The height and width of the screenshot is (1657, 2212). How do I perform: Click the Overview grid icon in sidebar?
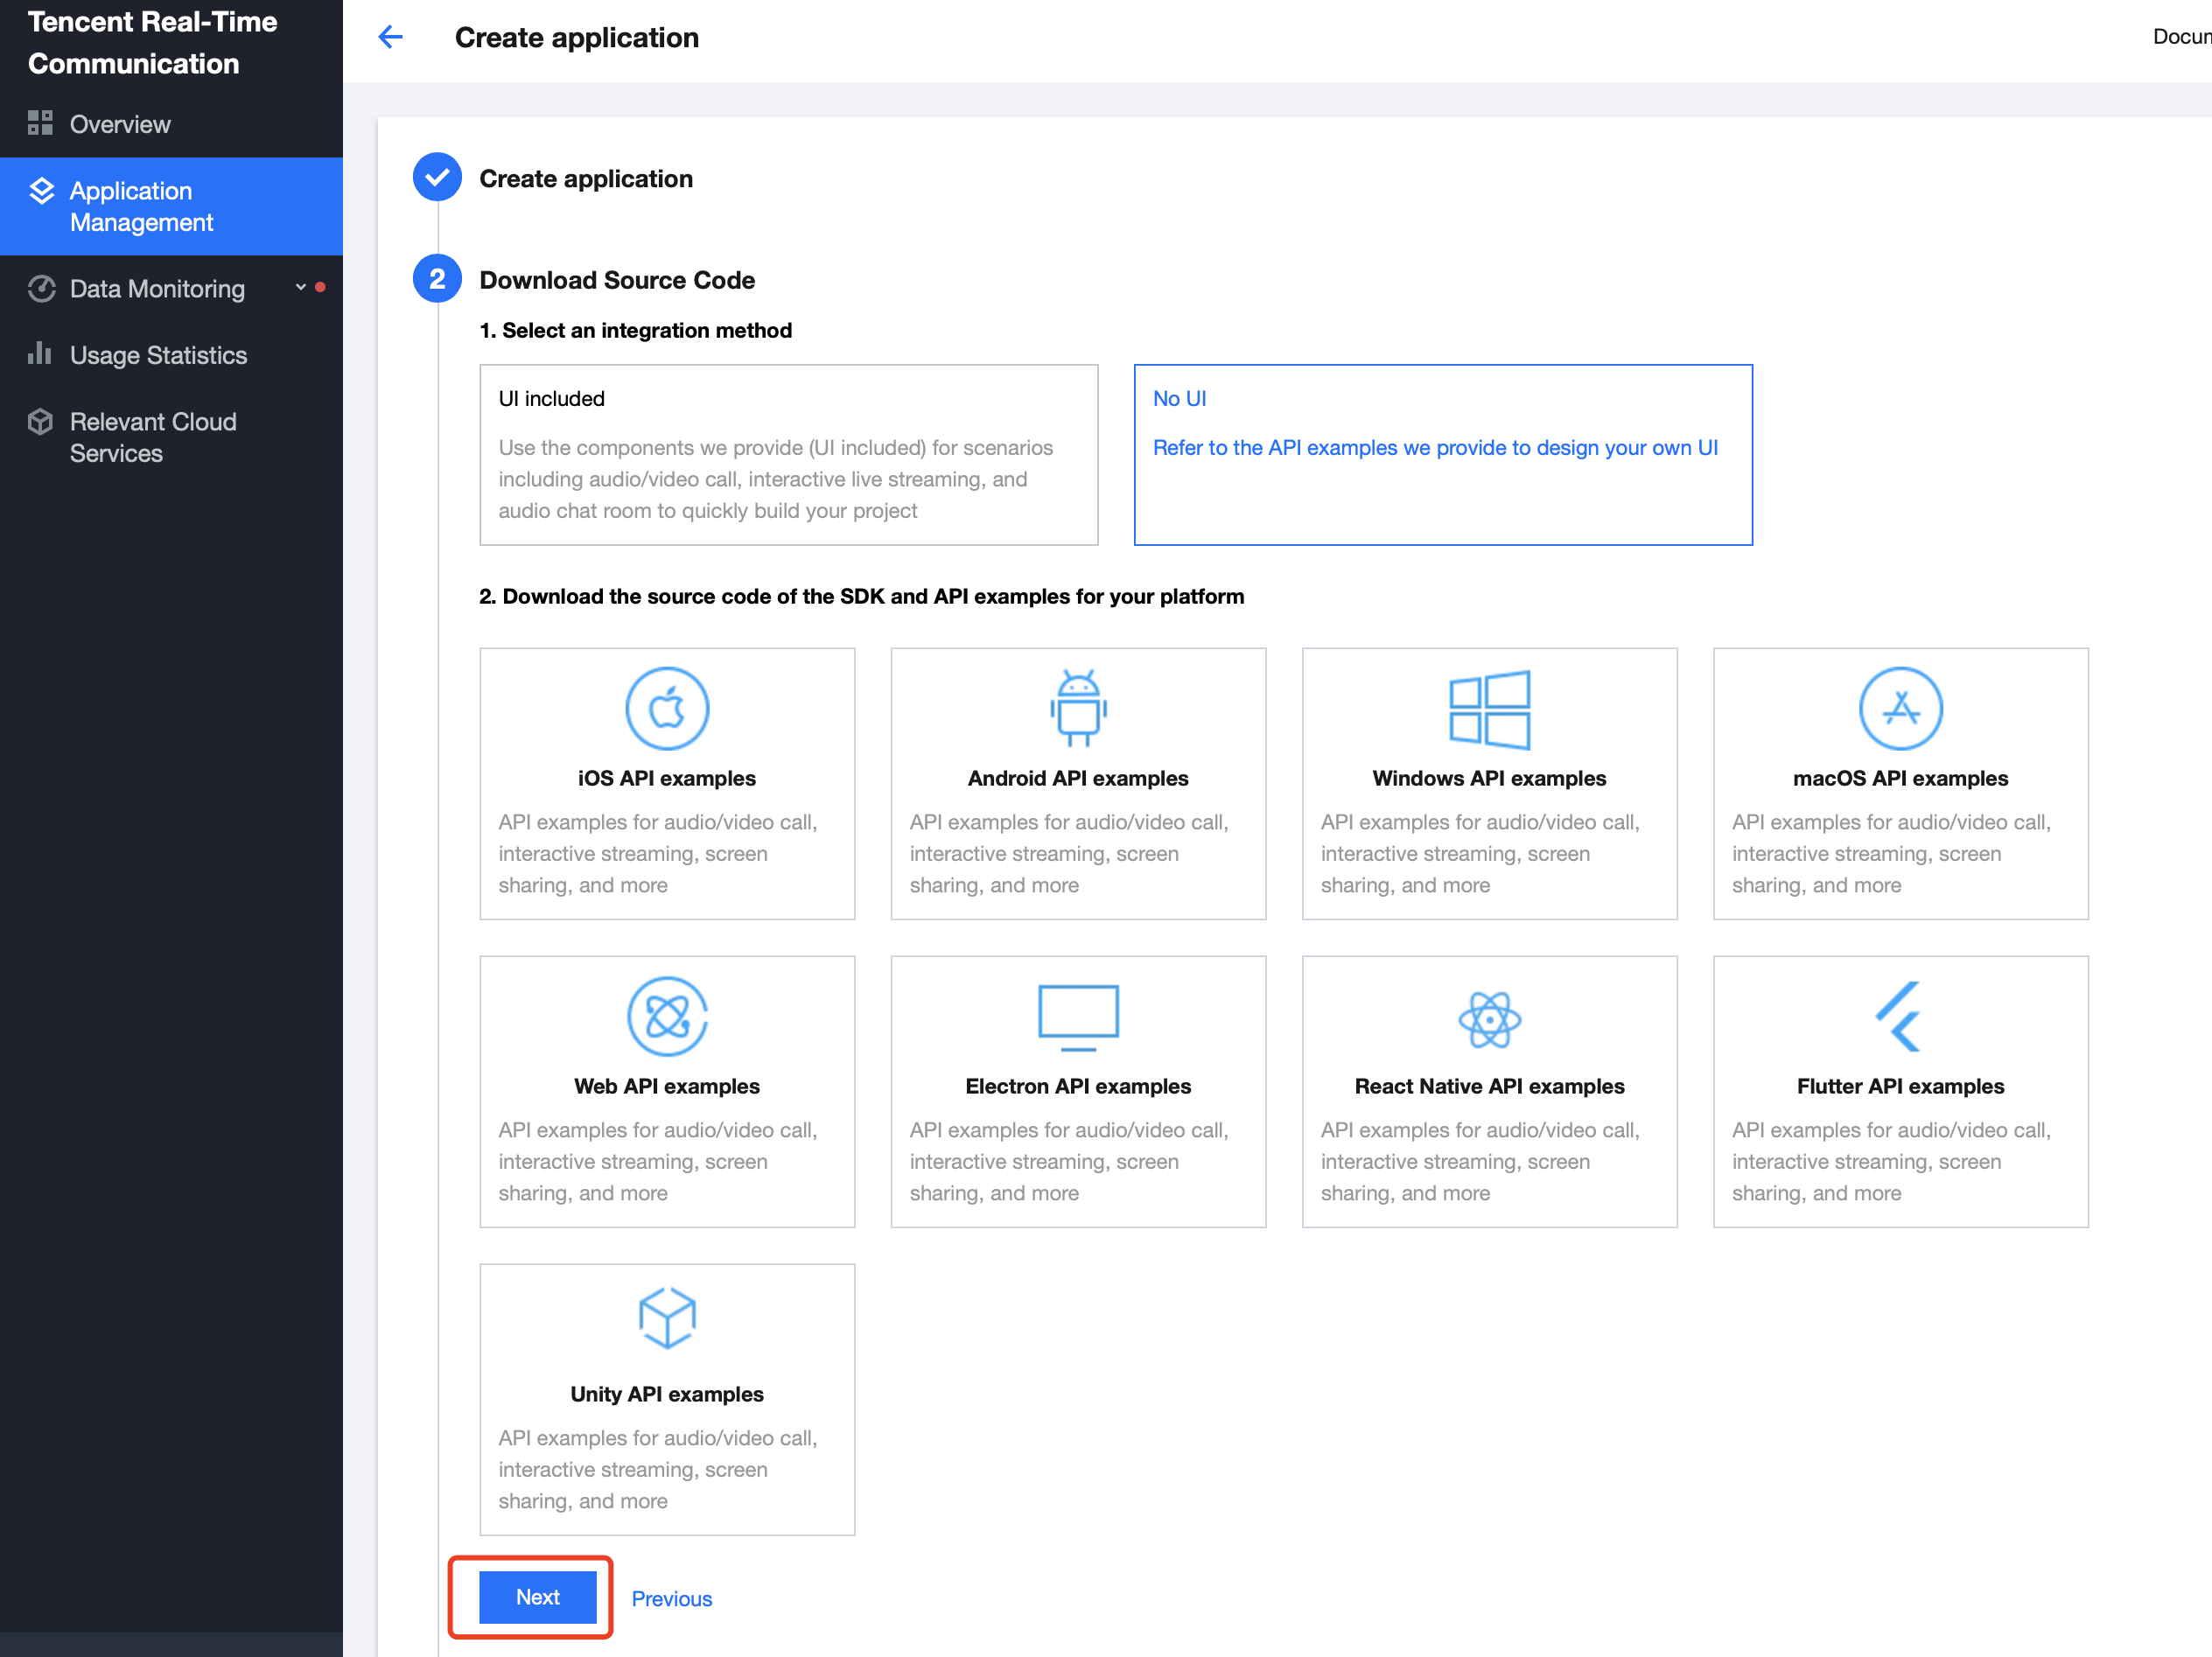[40, 123]
